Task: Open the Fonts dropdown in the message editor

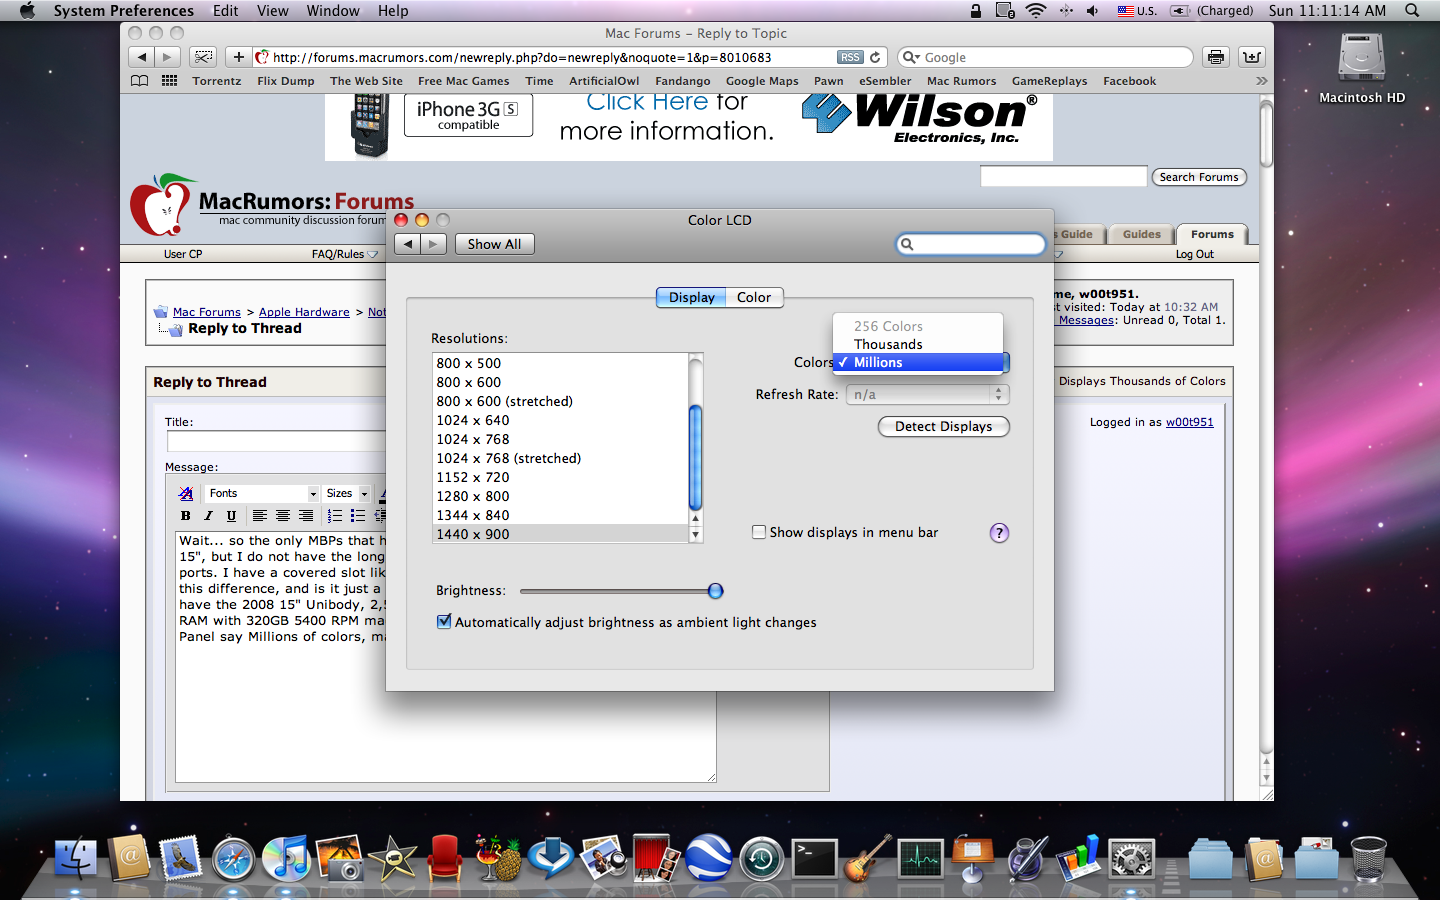Action: (262, 493)
